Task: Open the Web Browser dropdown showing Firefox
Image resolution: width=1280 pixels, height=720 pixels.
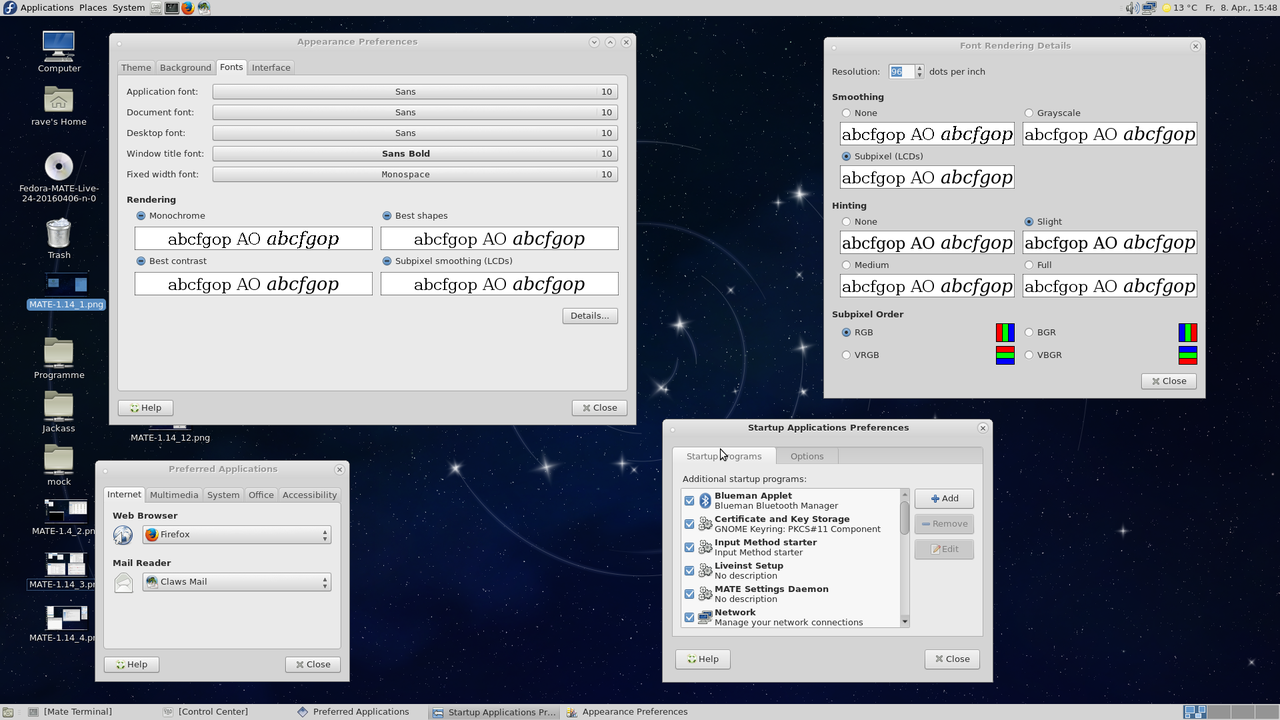Action: point(236,535)
